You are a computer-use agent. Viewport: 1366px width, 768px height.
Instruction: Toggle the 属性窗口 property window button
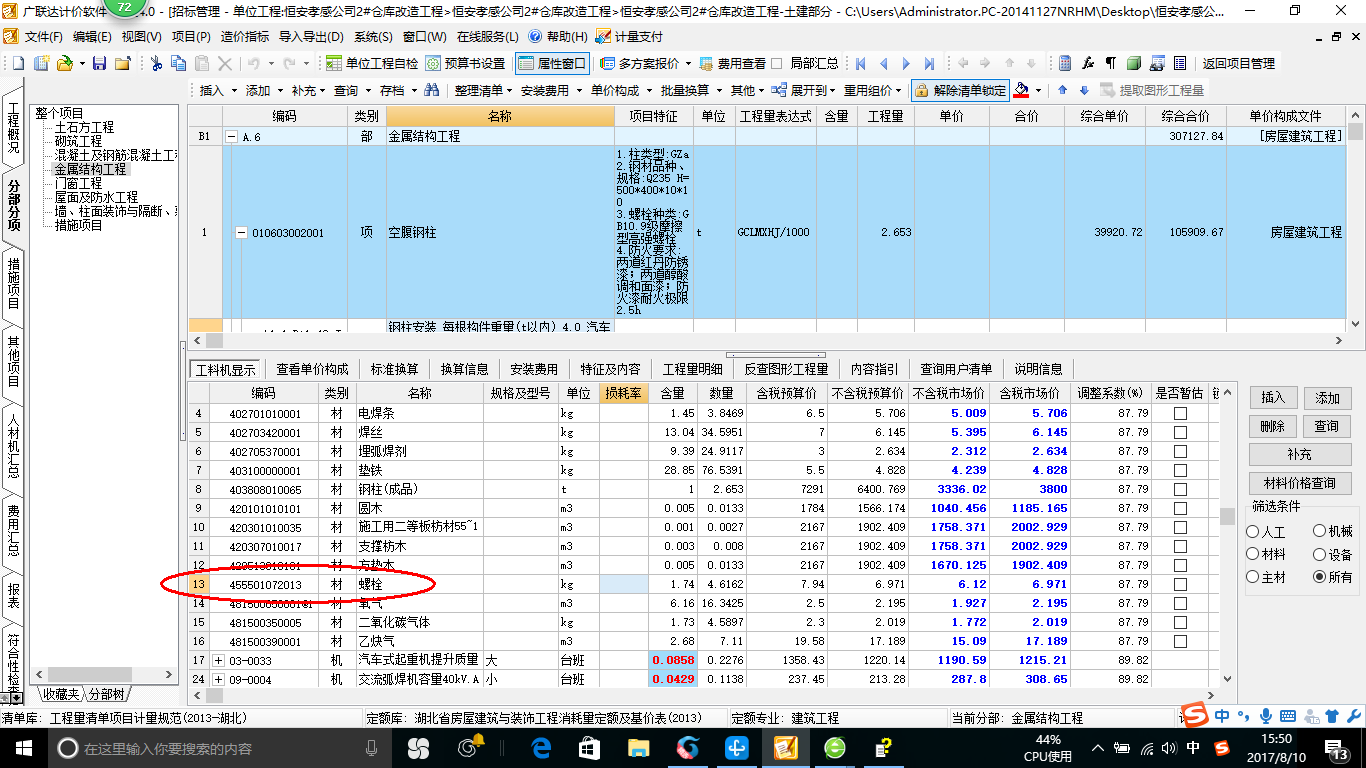(552, 63)
